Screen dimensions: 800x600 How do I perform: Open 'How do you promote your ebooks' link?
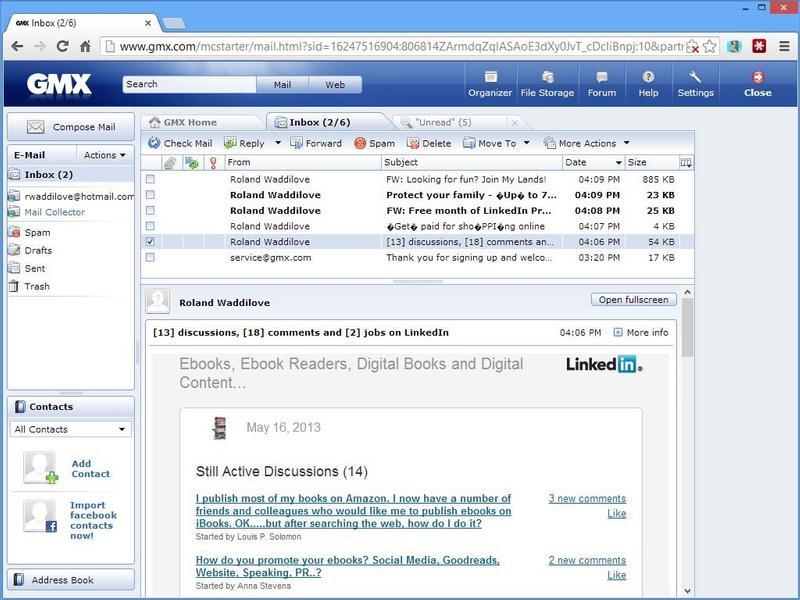click(x=347, y=566)
